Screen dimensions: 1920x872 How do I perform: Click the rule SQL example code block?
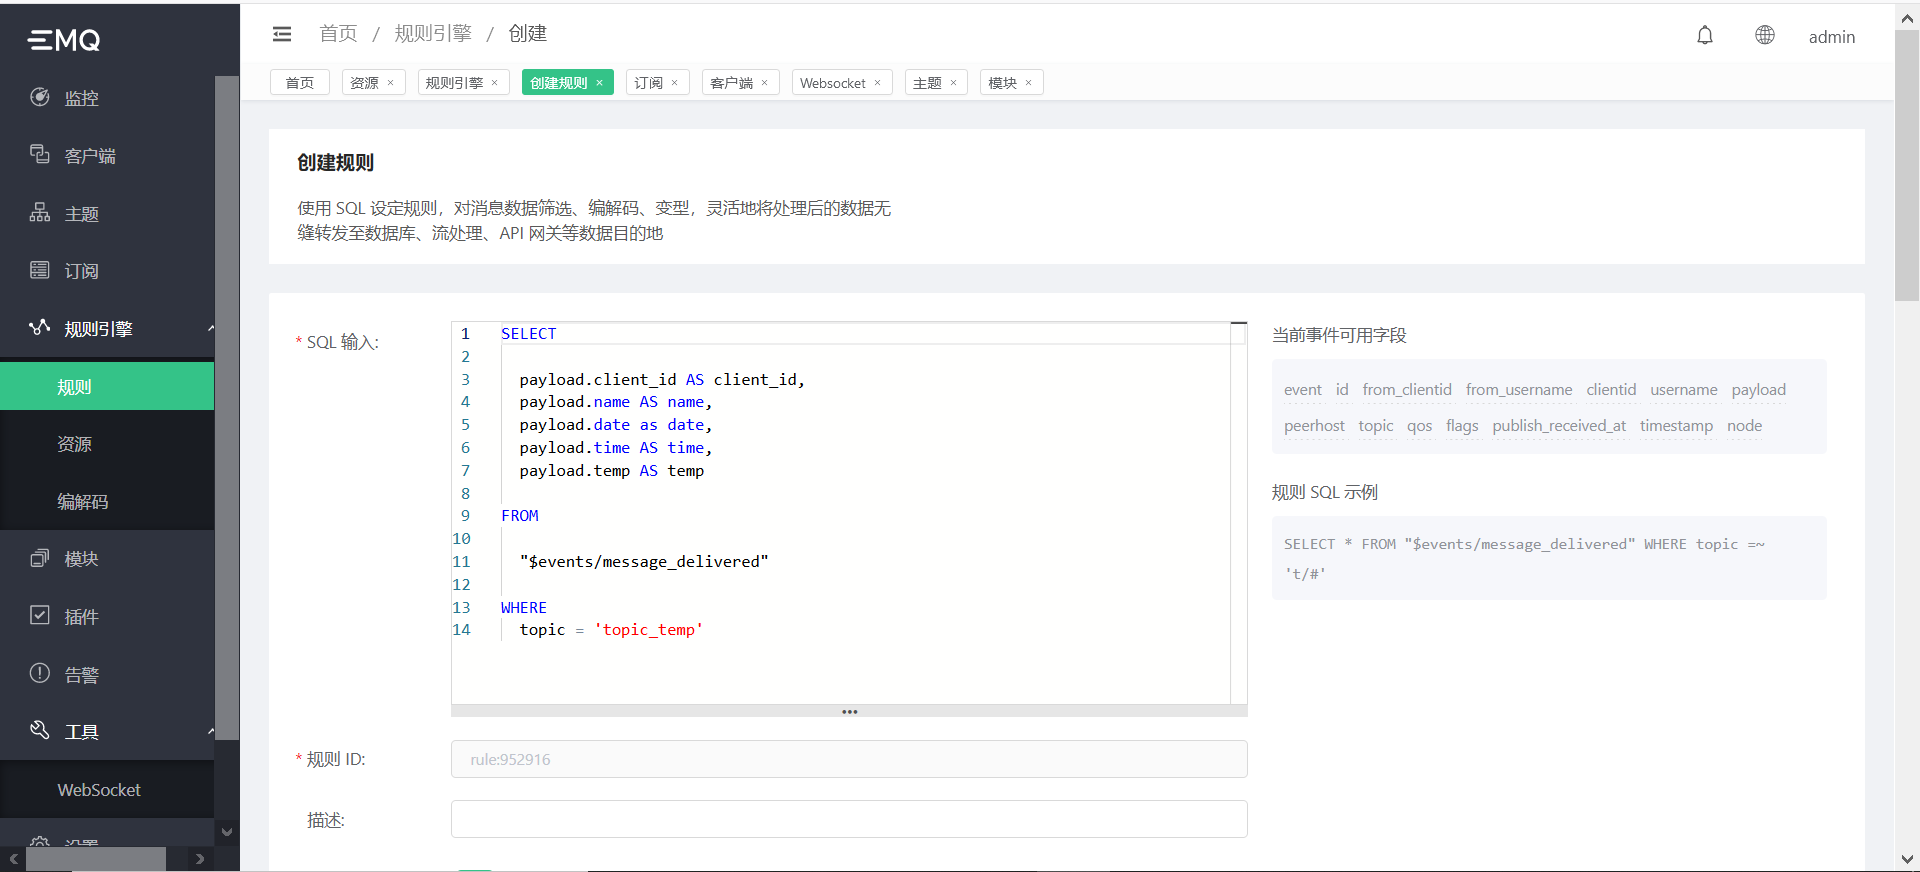pos(1549,558)
